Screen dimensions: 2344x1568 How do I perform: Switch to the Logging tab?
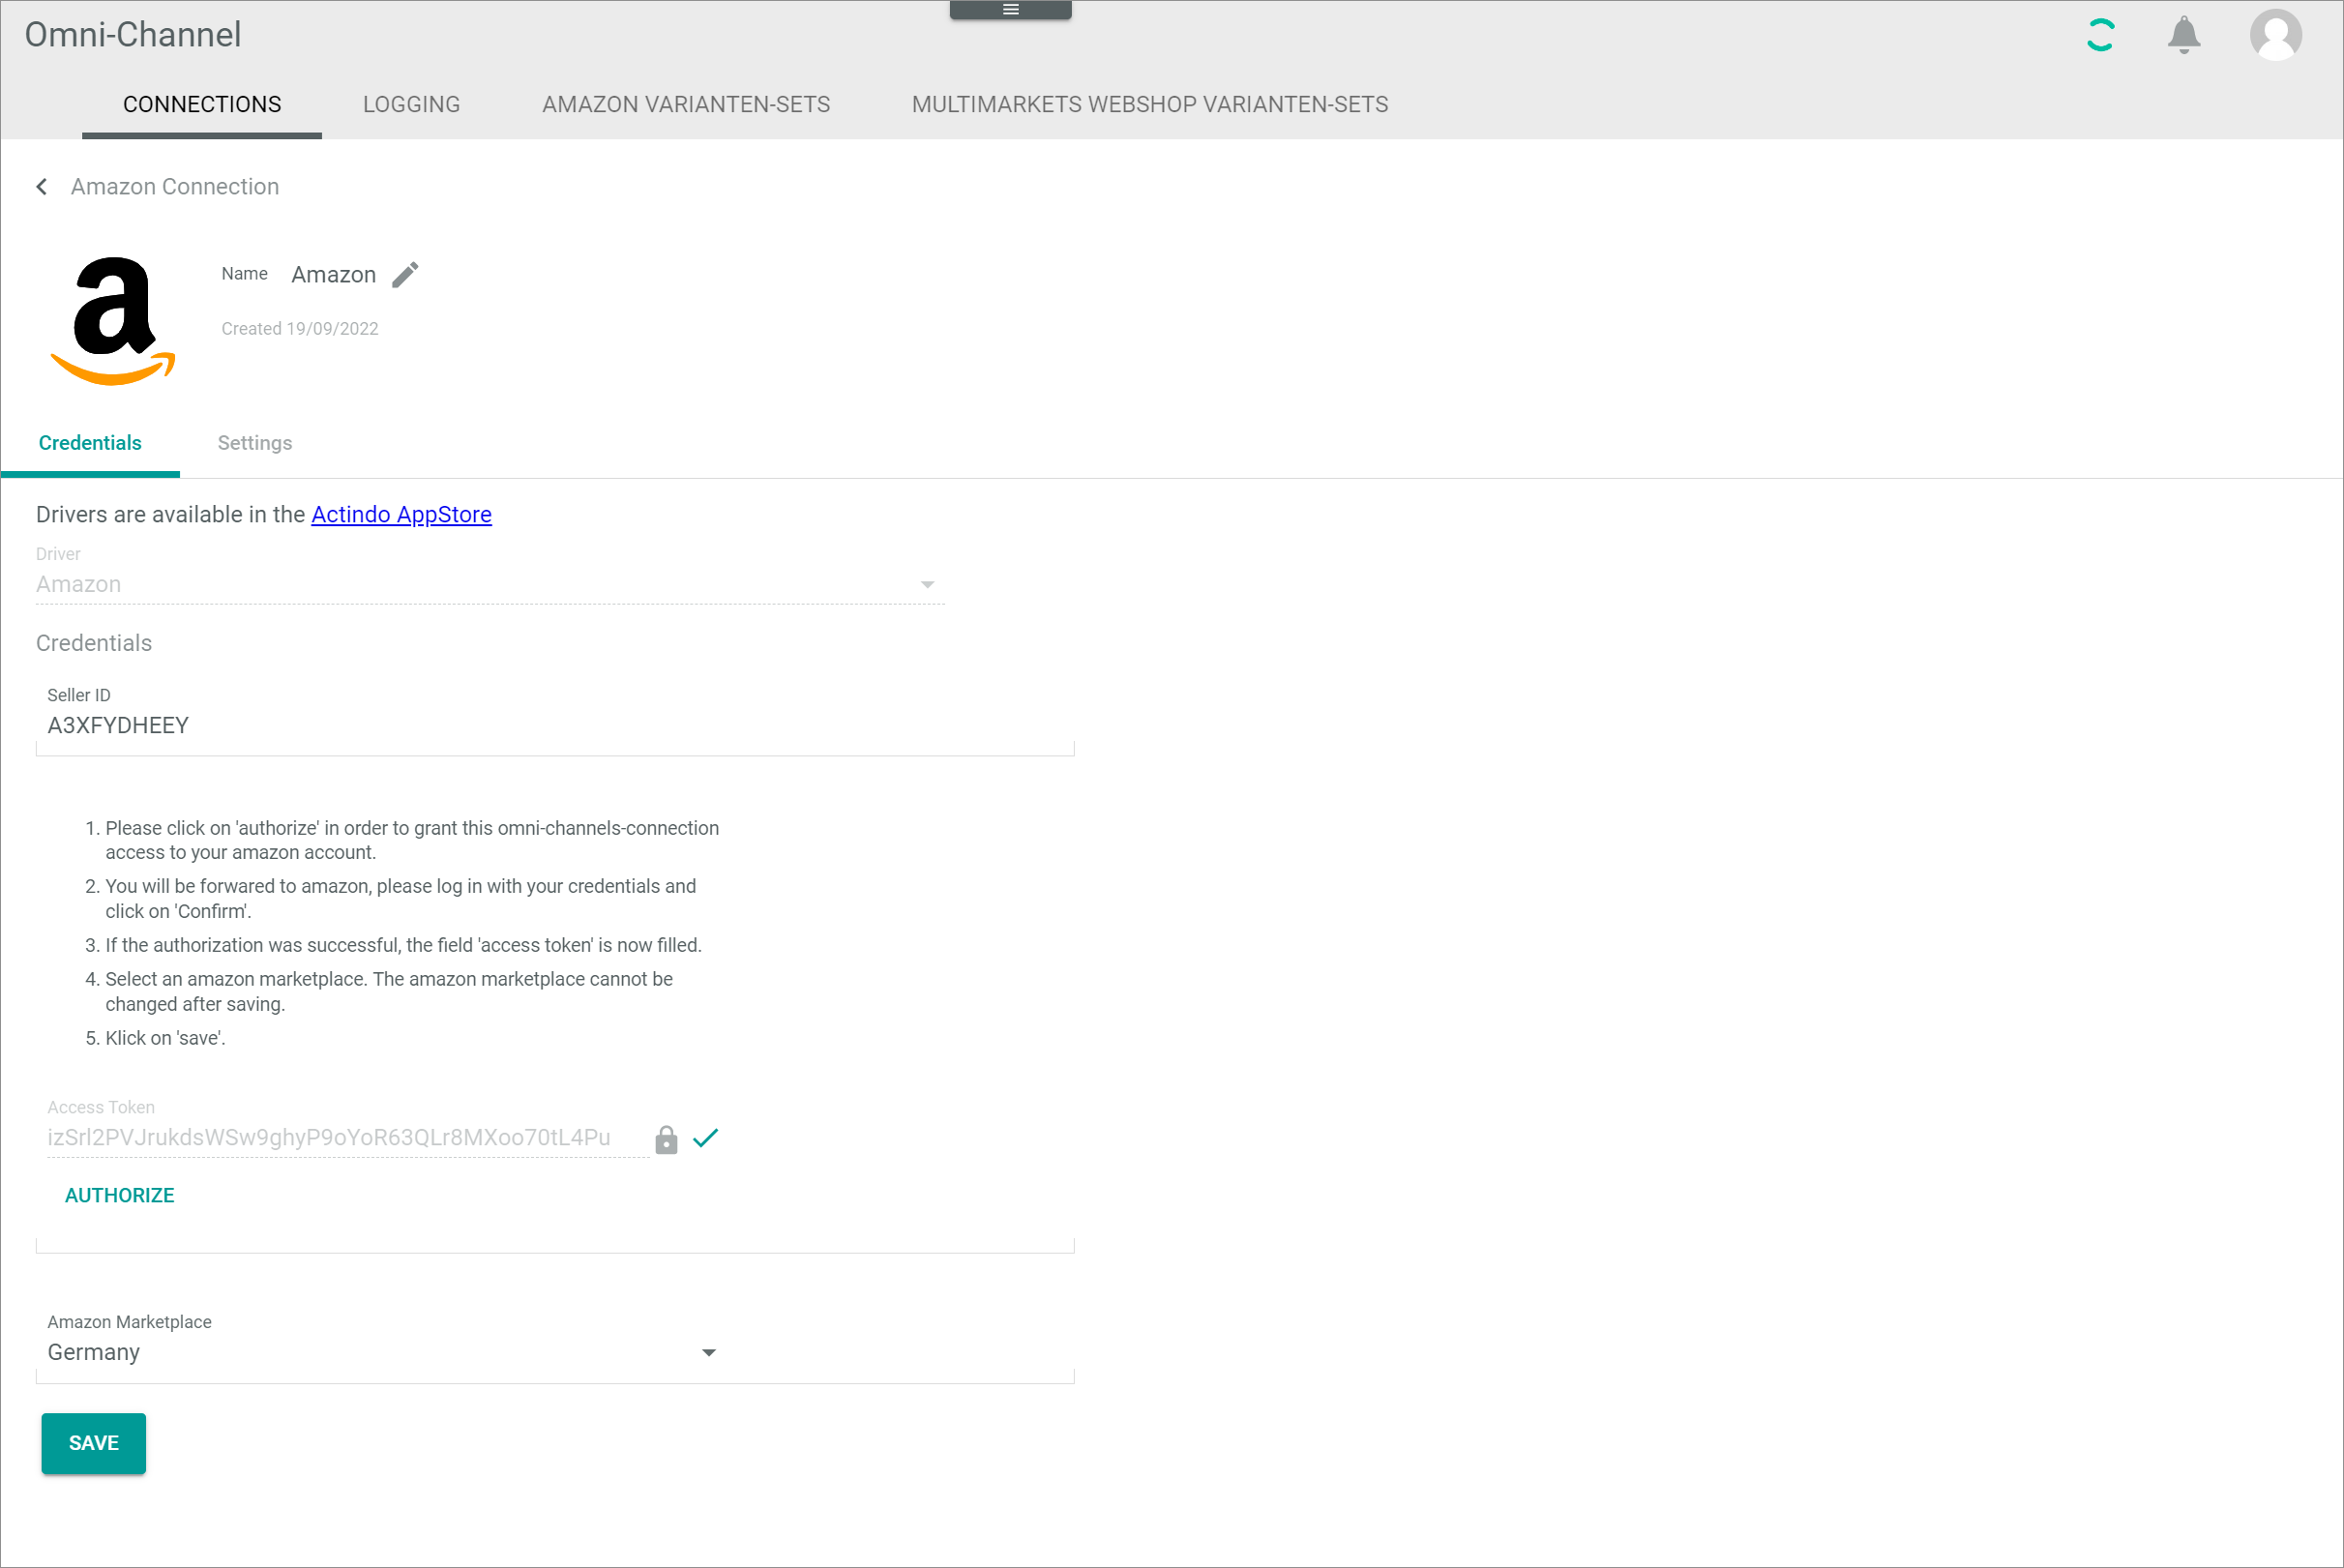coord(411,104)
